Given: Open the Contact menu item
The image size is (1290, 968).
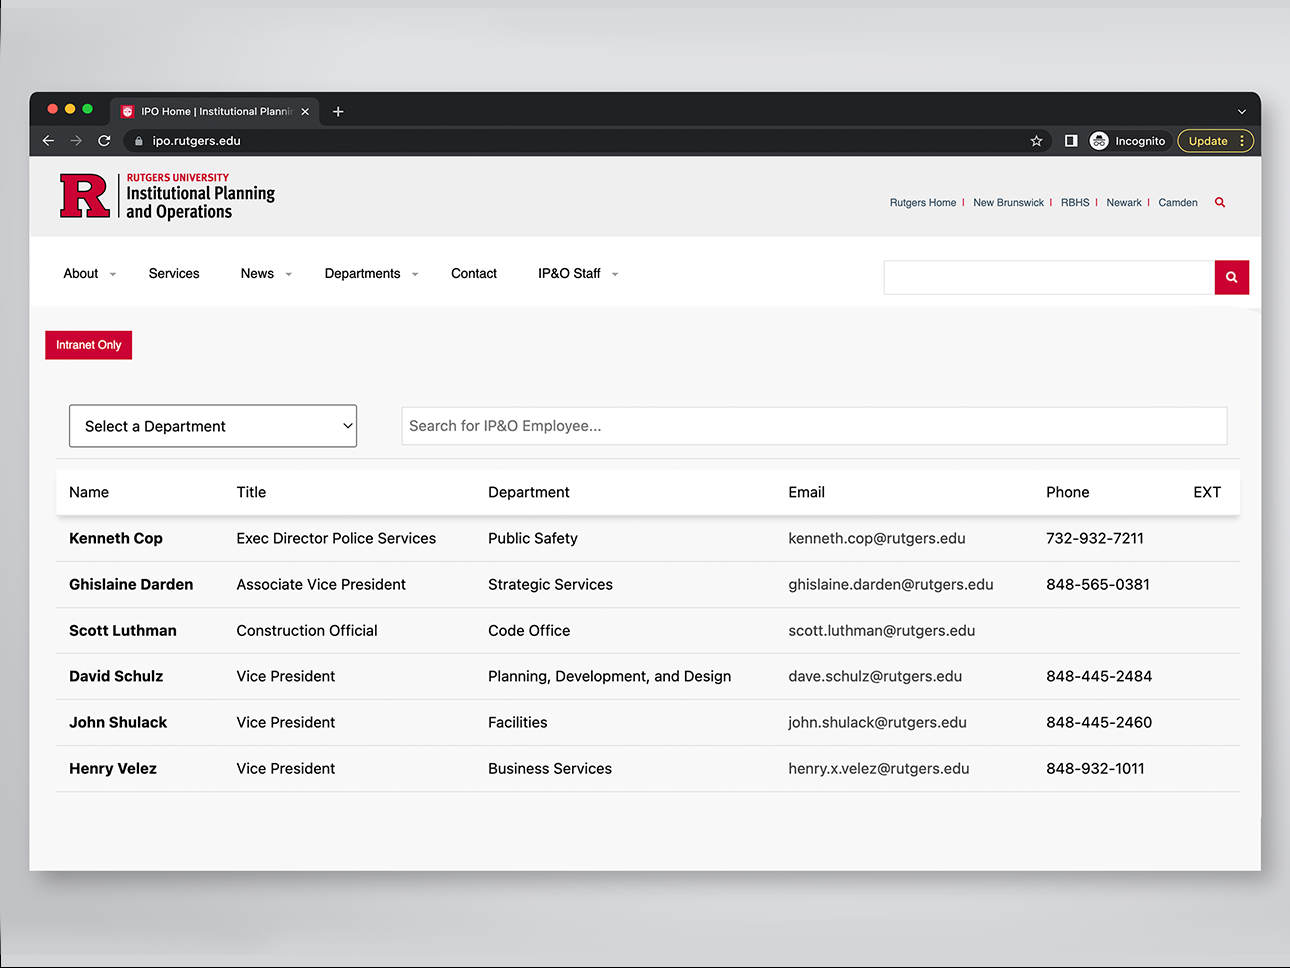Looking at the screenshot, I should [473, 273].
